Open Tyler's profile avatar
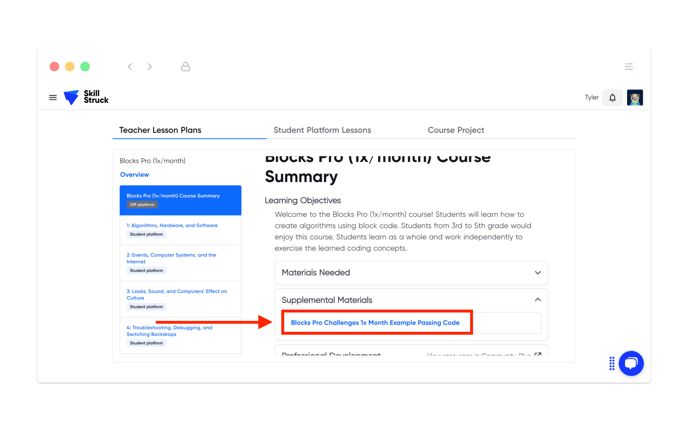 point(634,97)
